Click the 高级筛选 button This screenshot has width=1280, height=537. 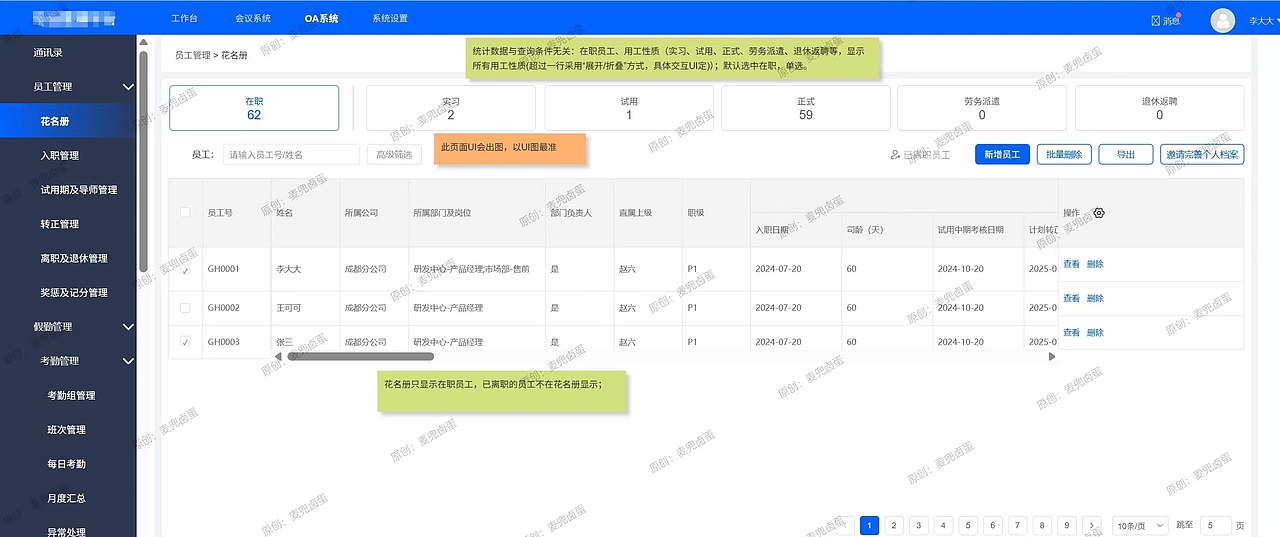[394, 155]
